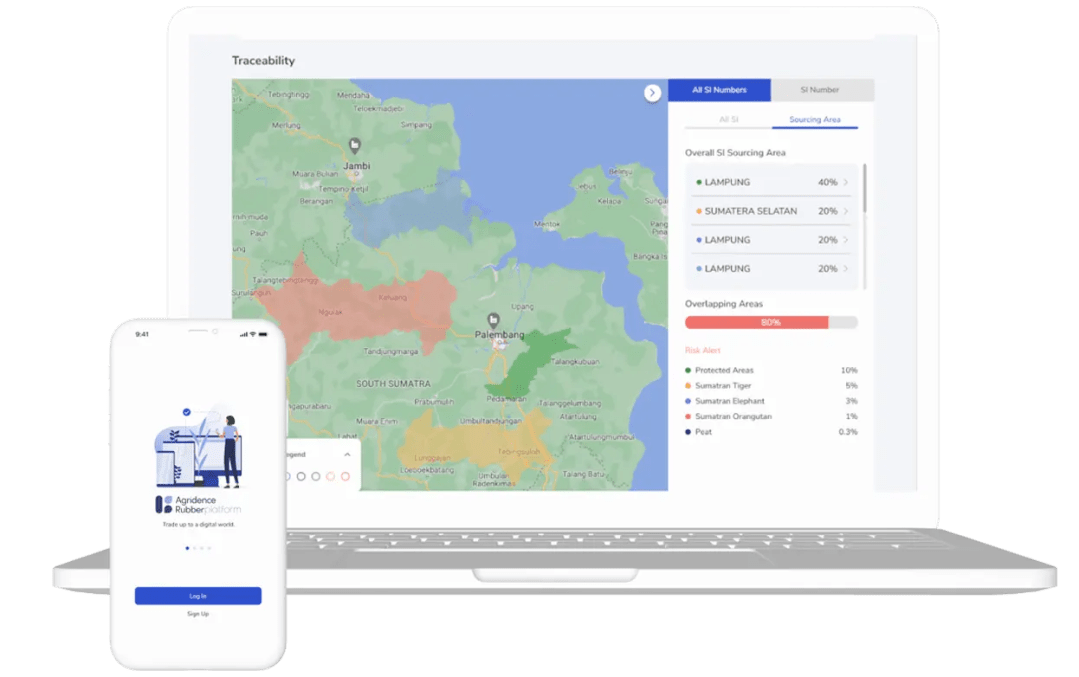
Task: Tap the phone cellular signal icon
Action: (244, 334)
